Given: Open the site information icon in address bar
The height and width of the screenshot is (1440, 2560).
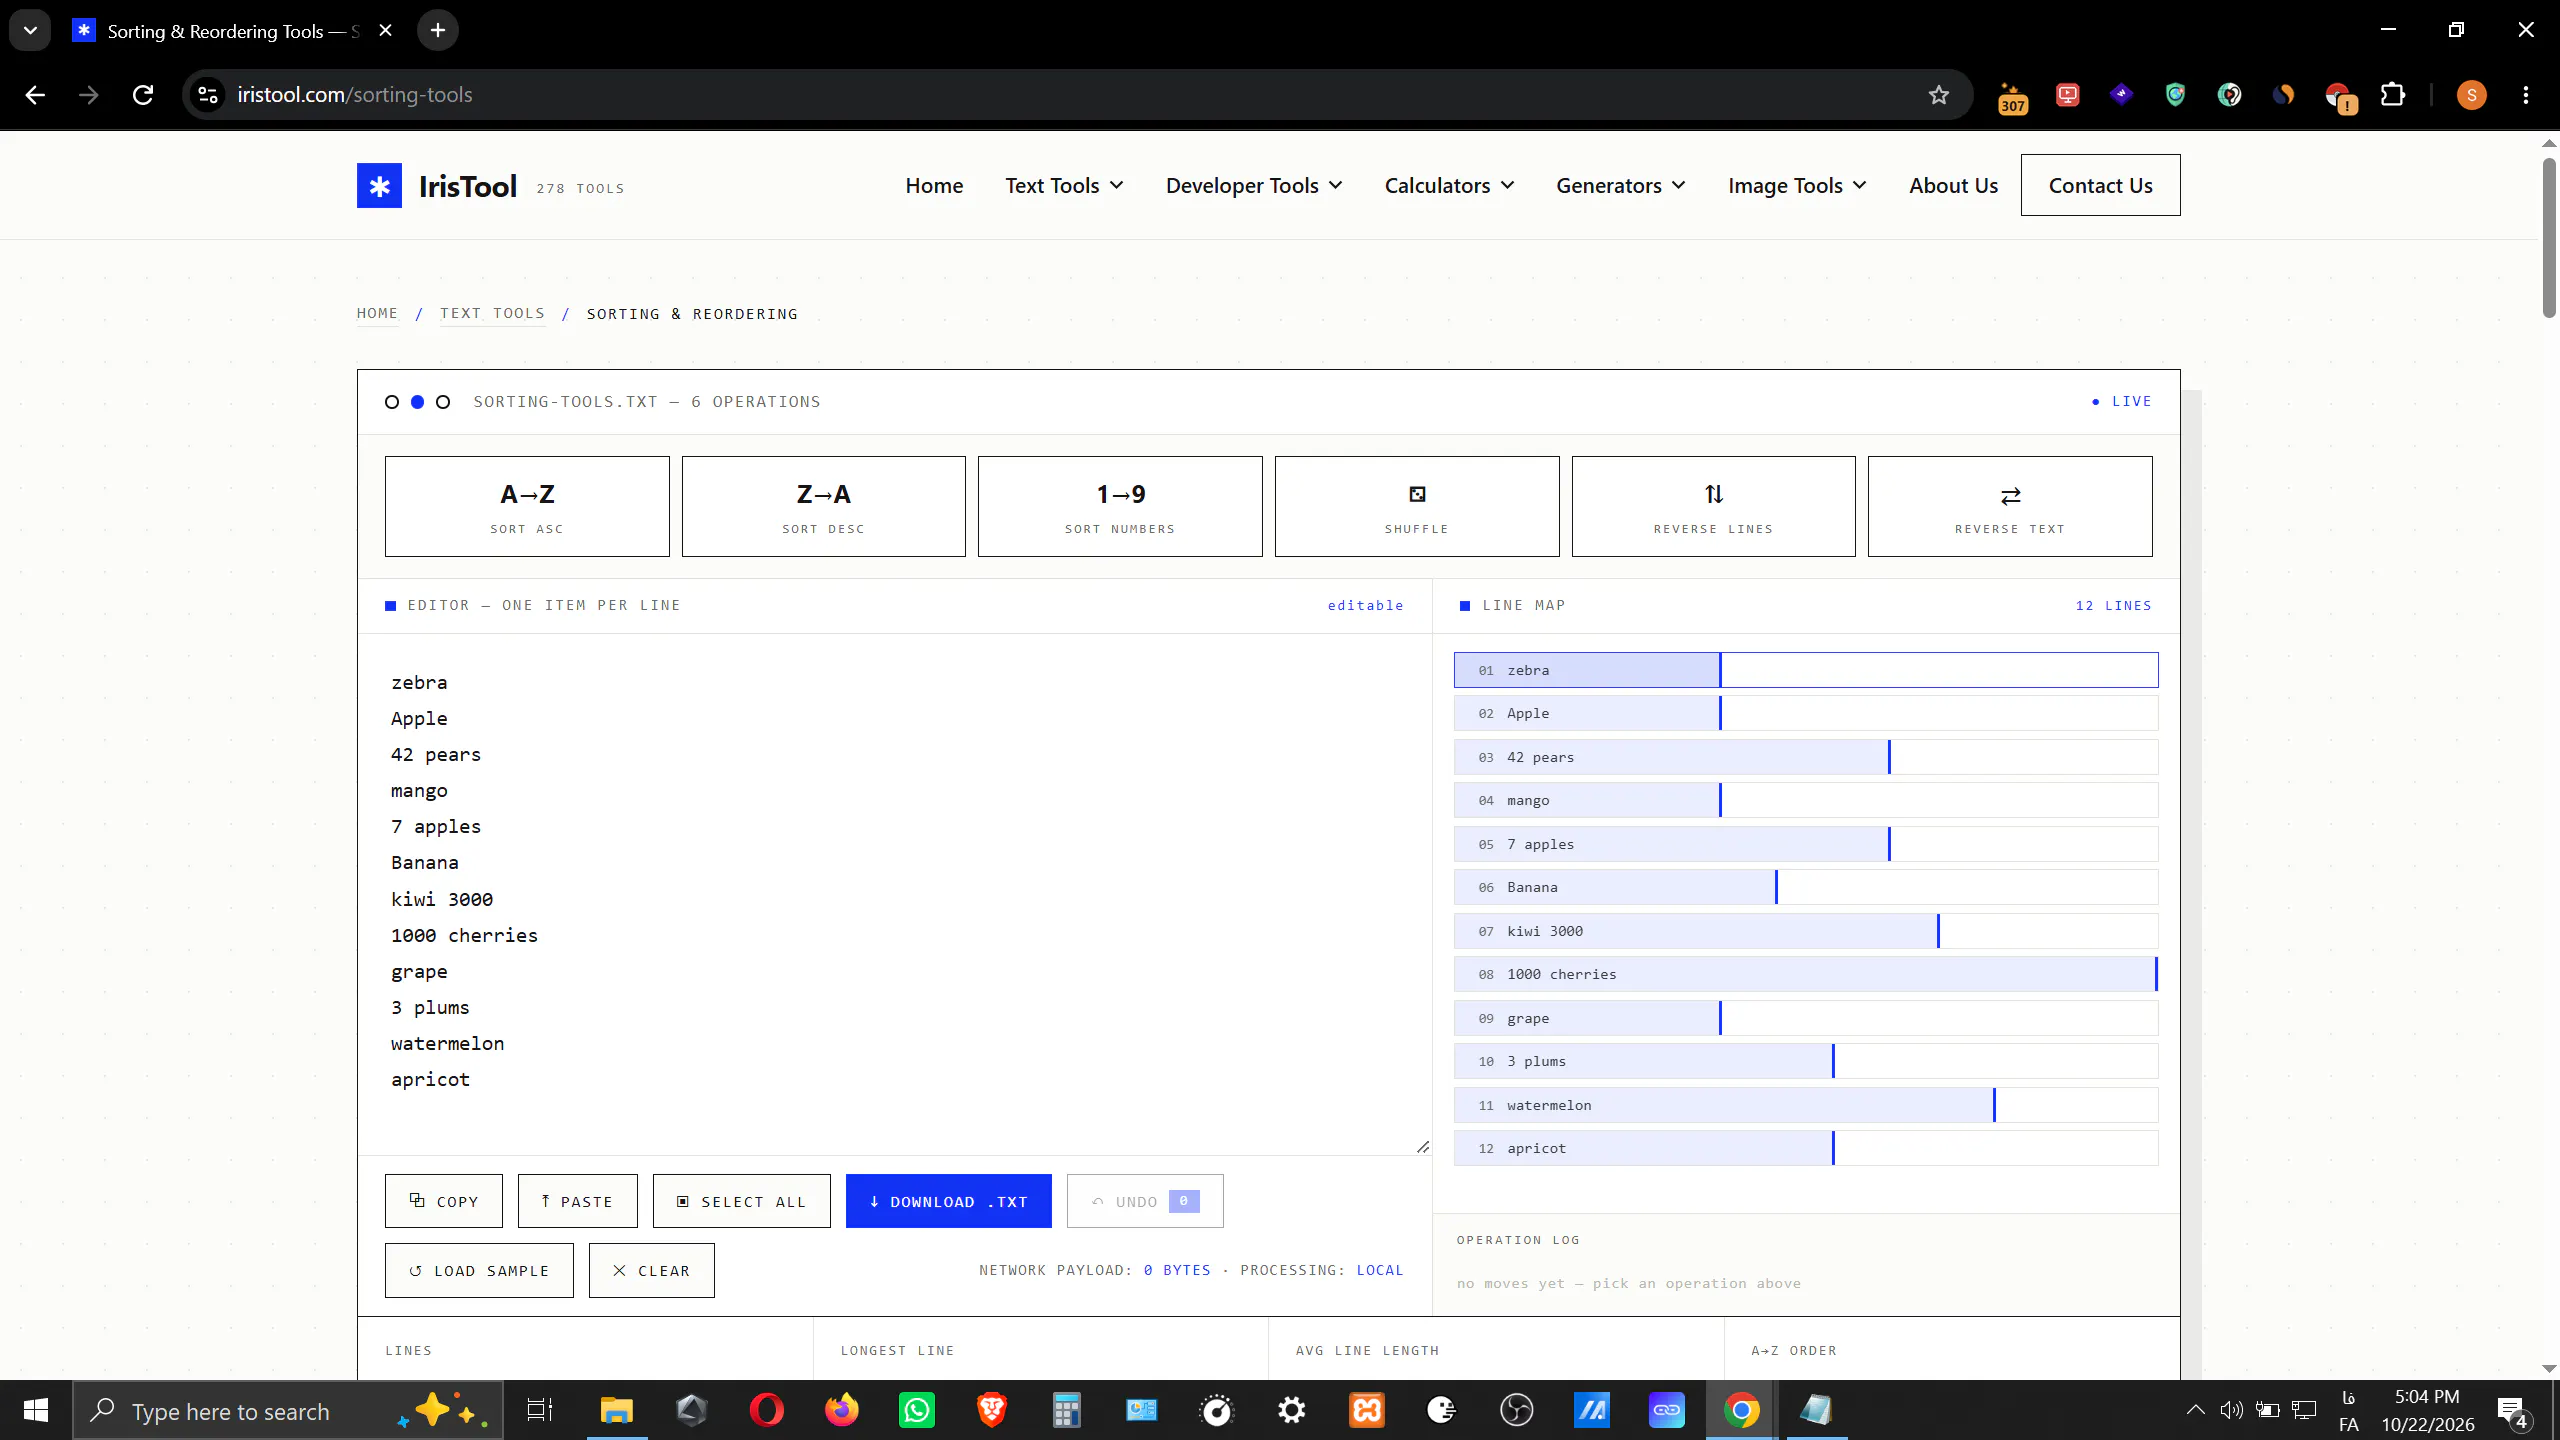Looking at the screenshot, I should [208, 95].
